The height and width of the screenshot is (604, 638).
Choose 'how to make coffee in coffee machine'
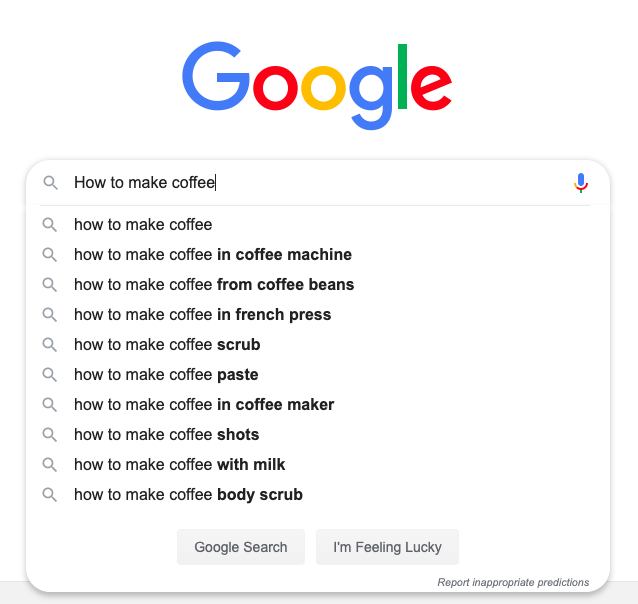[213, 255]
